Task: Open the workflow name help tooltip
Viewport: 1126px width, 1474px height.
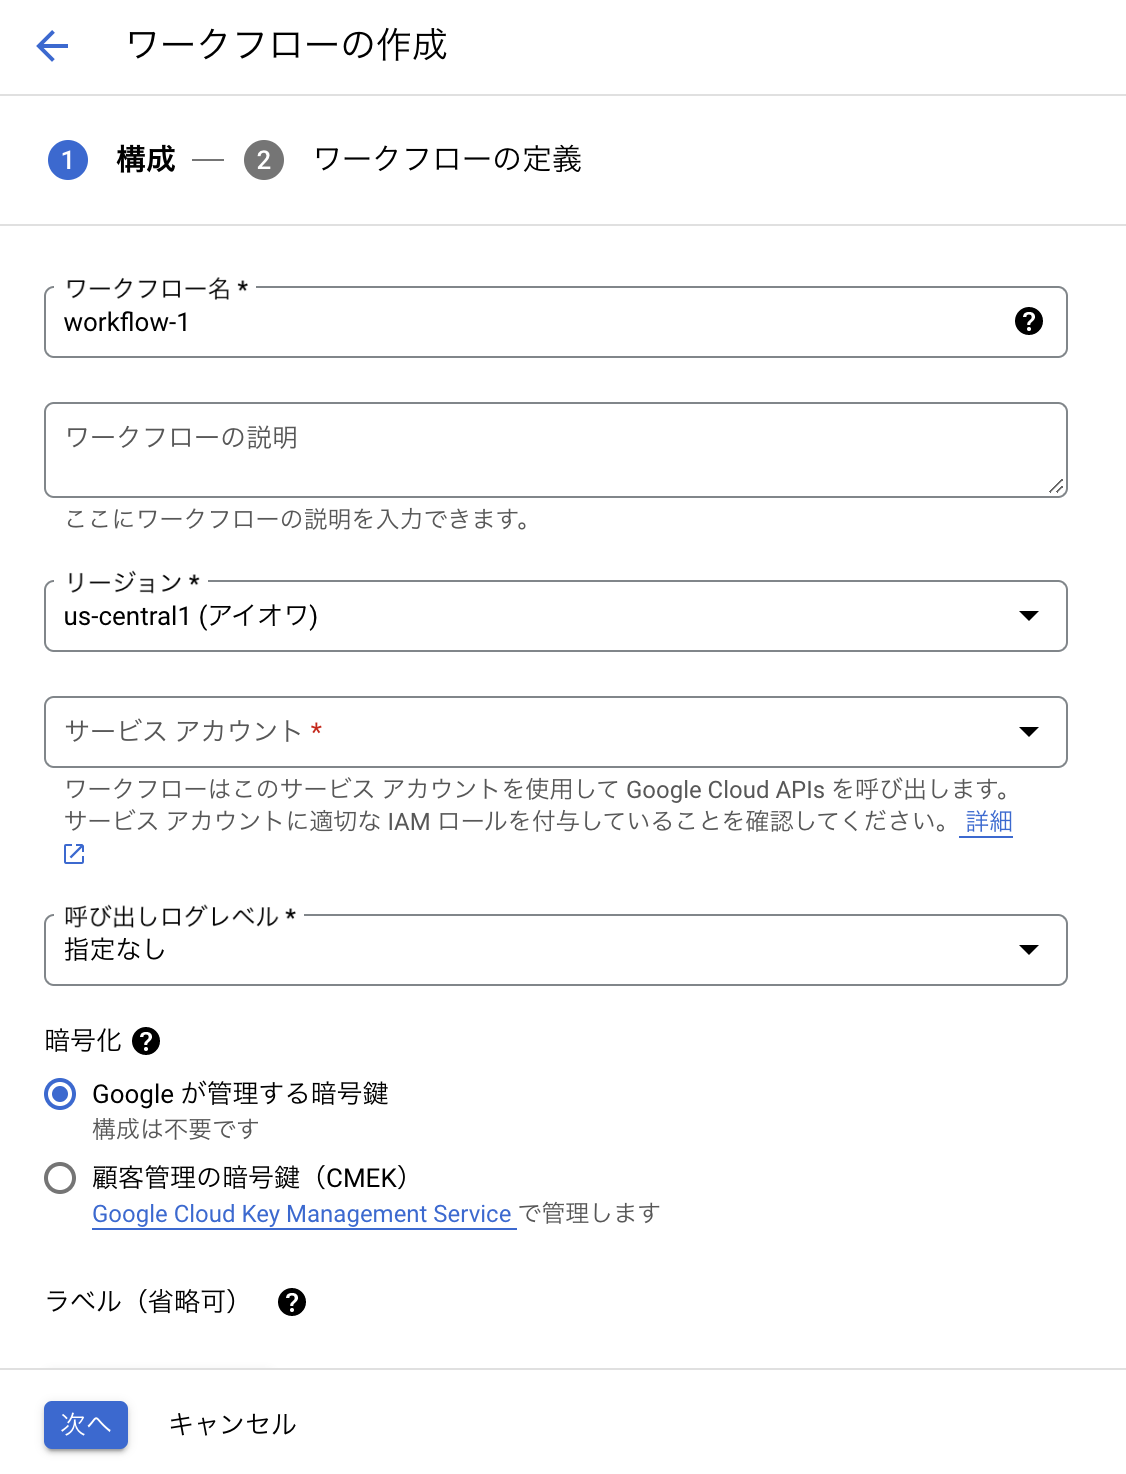Action: (x=1028, y=322)
